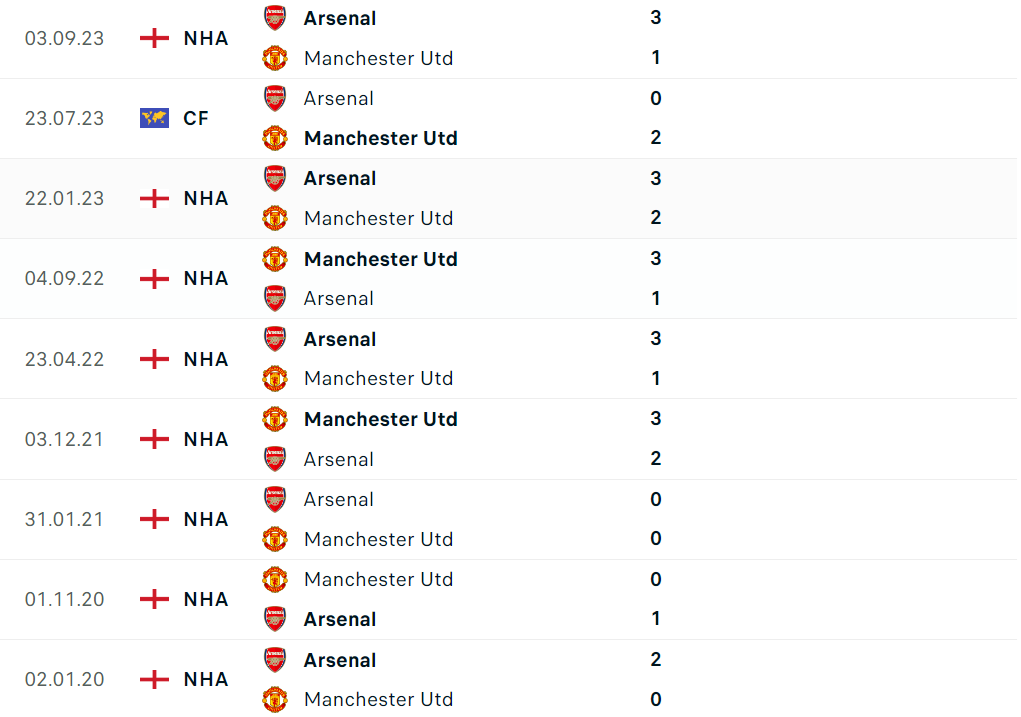1021x717 pixels.
Task: Click Arsenal crest in the 02.01.20 match
Action: click(x=275, y=660)
